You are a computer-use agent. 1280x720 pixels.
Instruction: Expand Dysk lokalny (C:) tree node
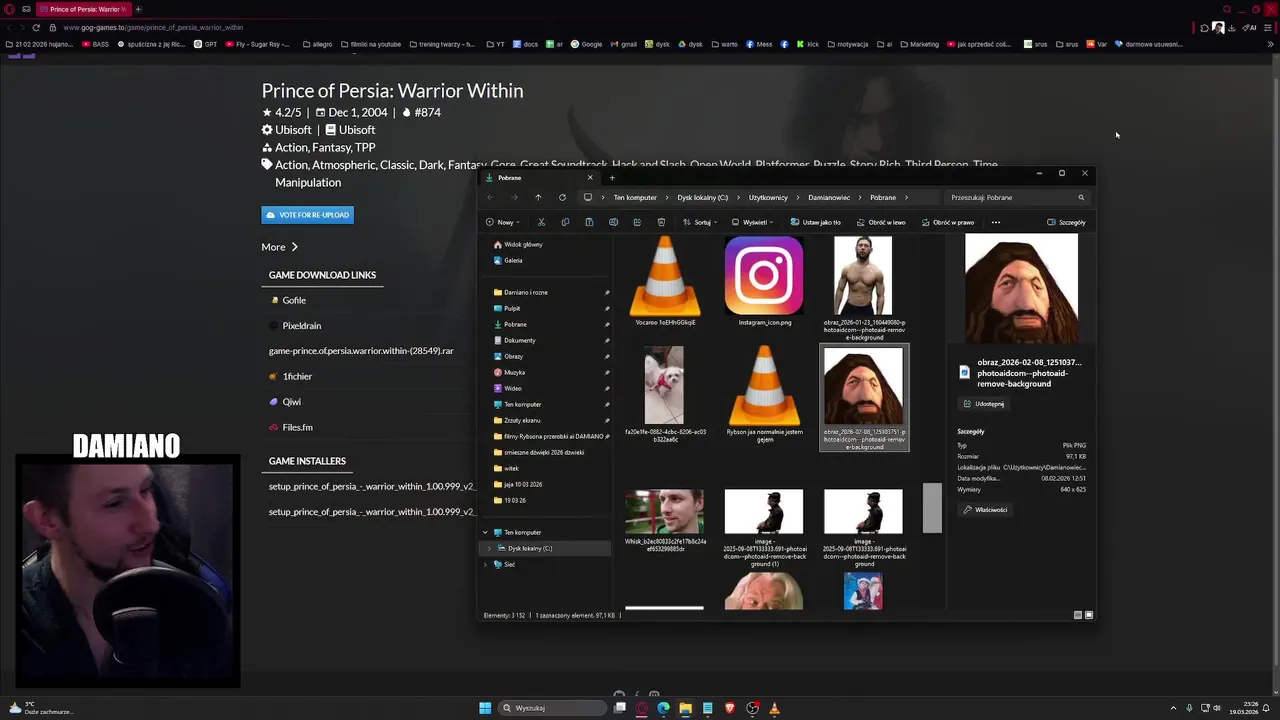[x=489, y=548]
